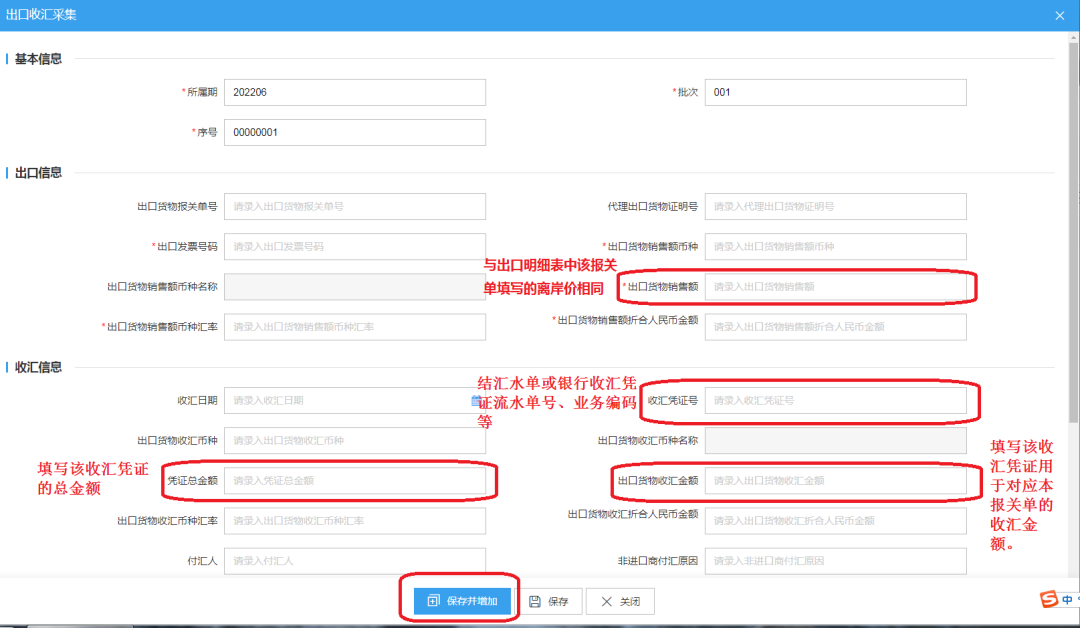
Task: Click the 保存 button
Action: click(549, 601)
